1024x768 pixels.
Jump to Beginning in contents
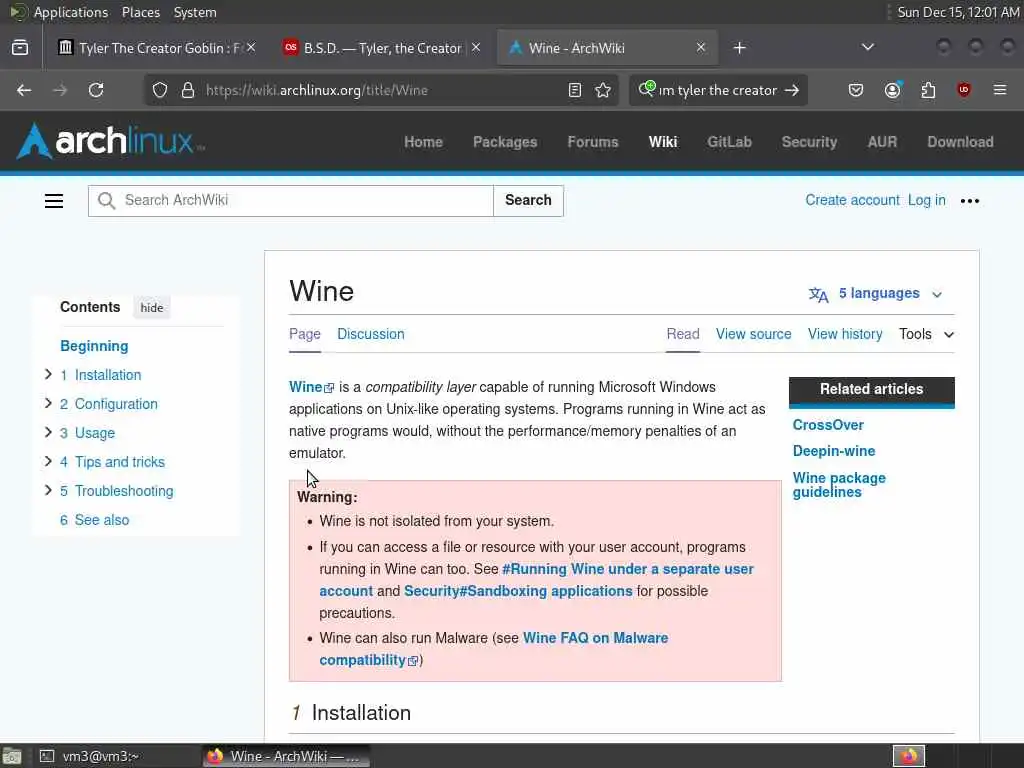pyautogui.click(x=94, y=346)
